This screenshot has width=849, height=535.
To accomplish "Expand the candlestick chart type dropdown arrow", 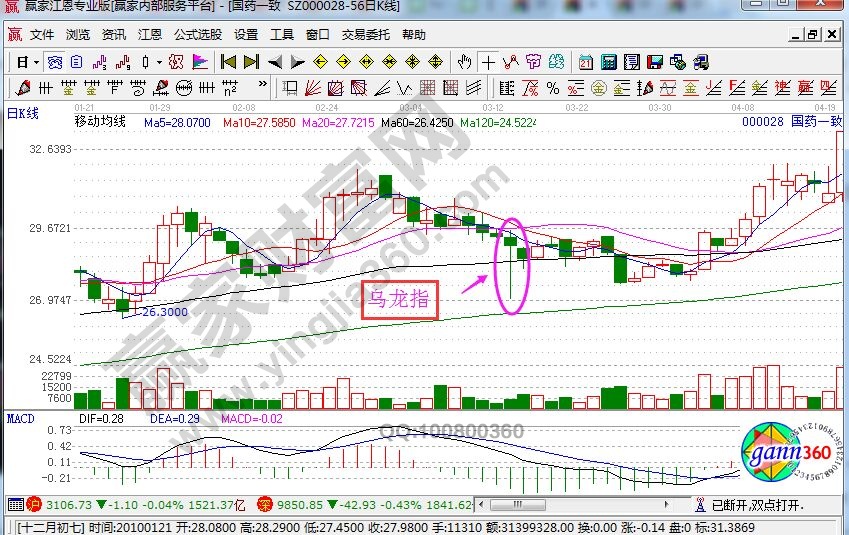I will [160, 62].
